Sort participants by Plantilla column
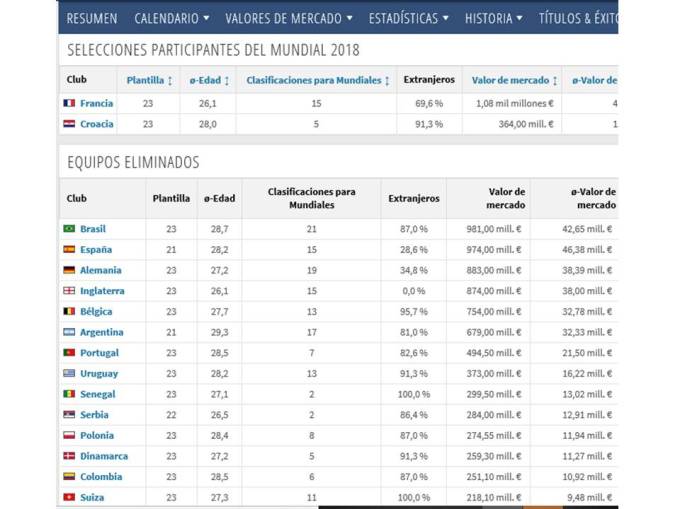 (150, 80)
